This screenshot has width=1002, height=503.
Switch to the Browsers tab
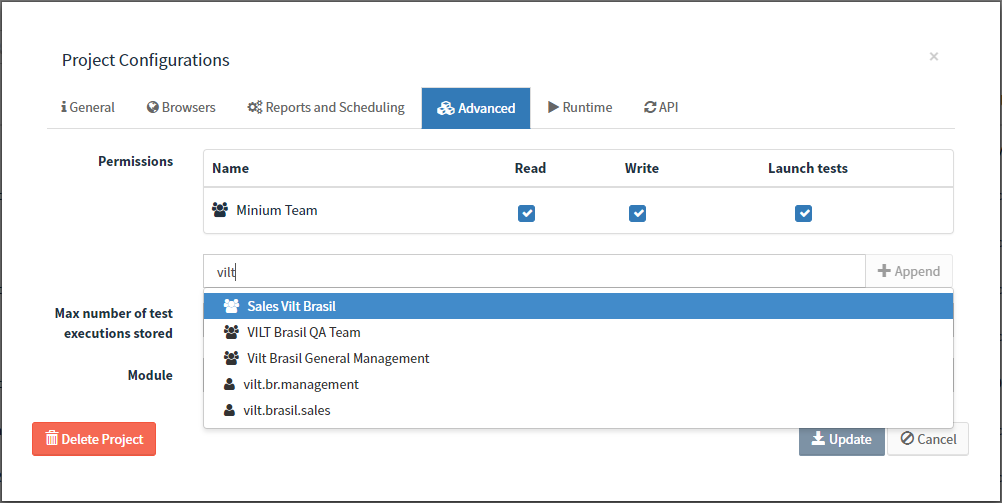coord(181,107)
